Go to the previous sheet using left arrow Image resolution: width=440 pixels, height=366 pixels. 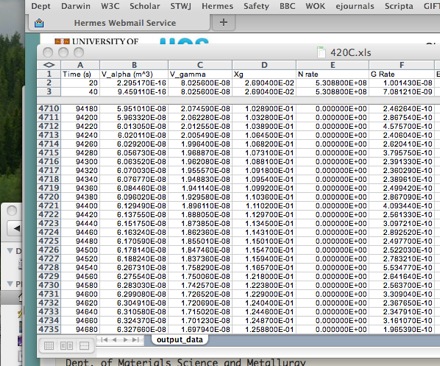coord(114,340)
